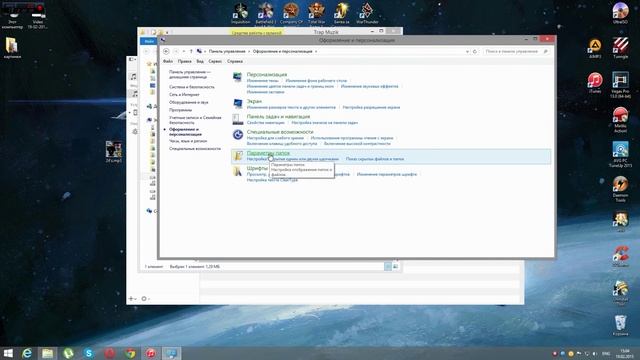
Task: Open the UltraISO desktop shortcut
Action: pos(620,13)
